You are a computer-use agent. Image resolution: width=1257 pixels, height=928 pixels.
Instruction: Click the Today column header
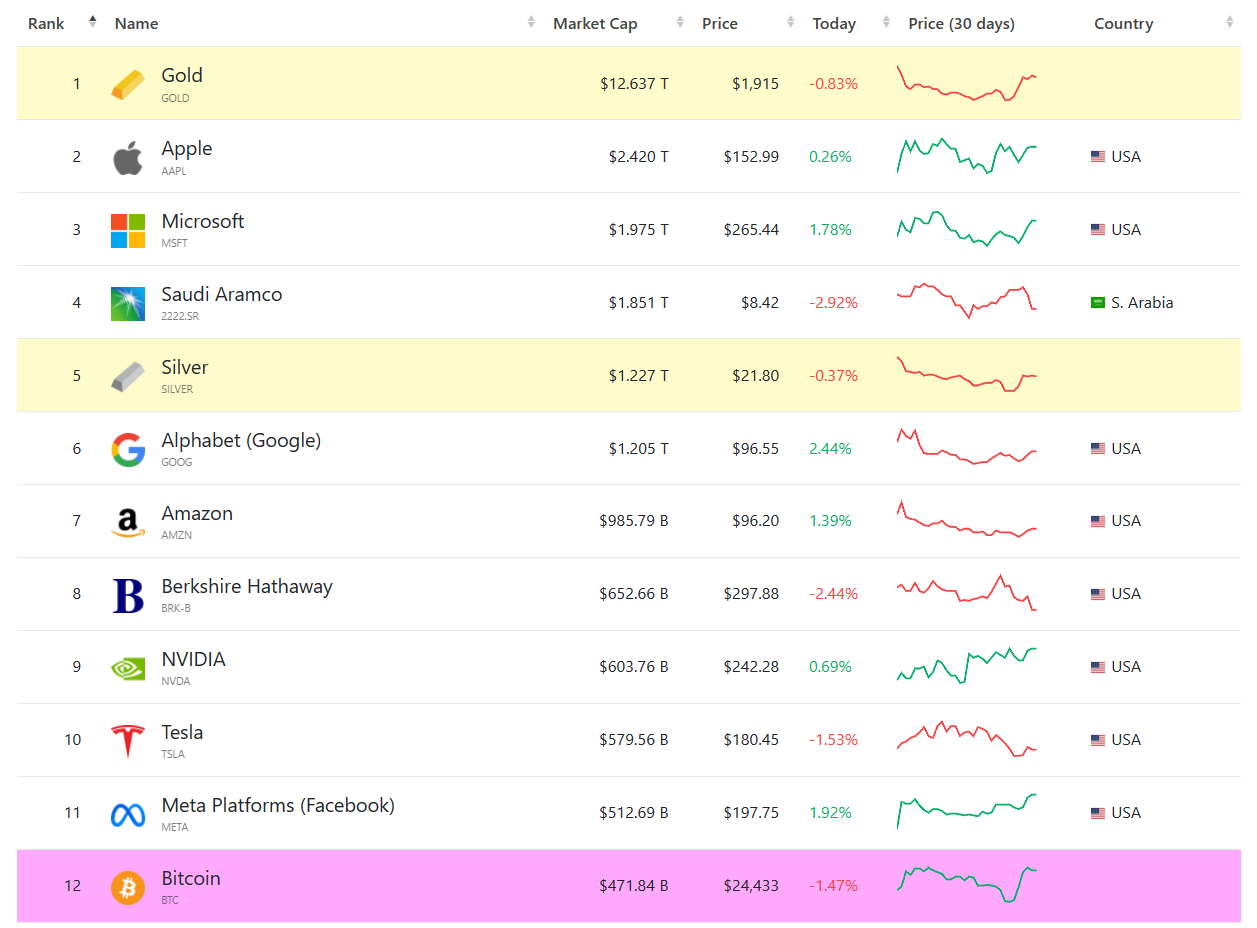click(833, 24)
